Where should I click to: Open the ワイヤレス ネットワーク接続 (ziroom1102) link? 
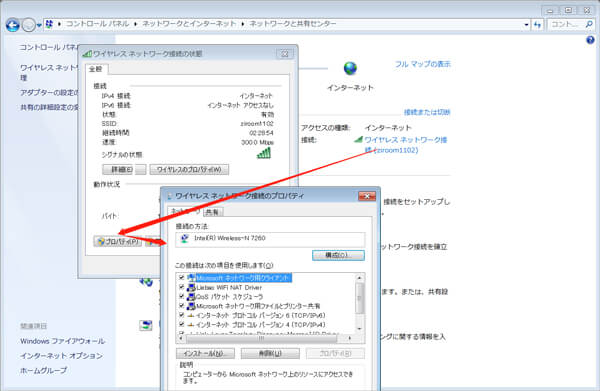(406, 145)
